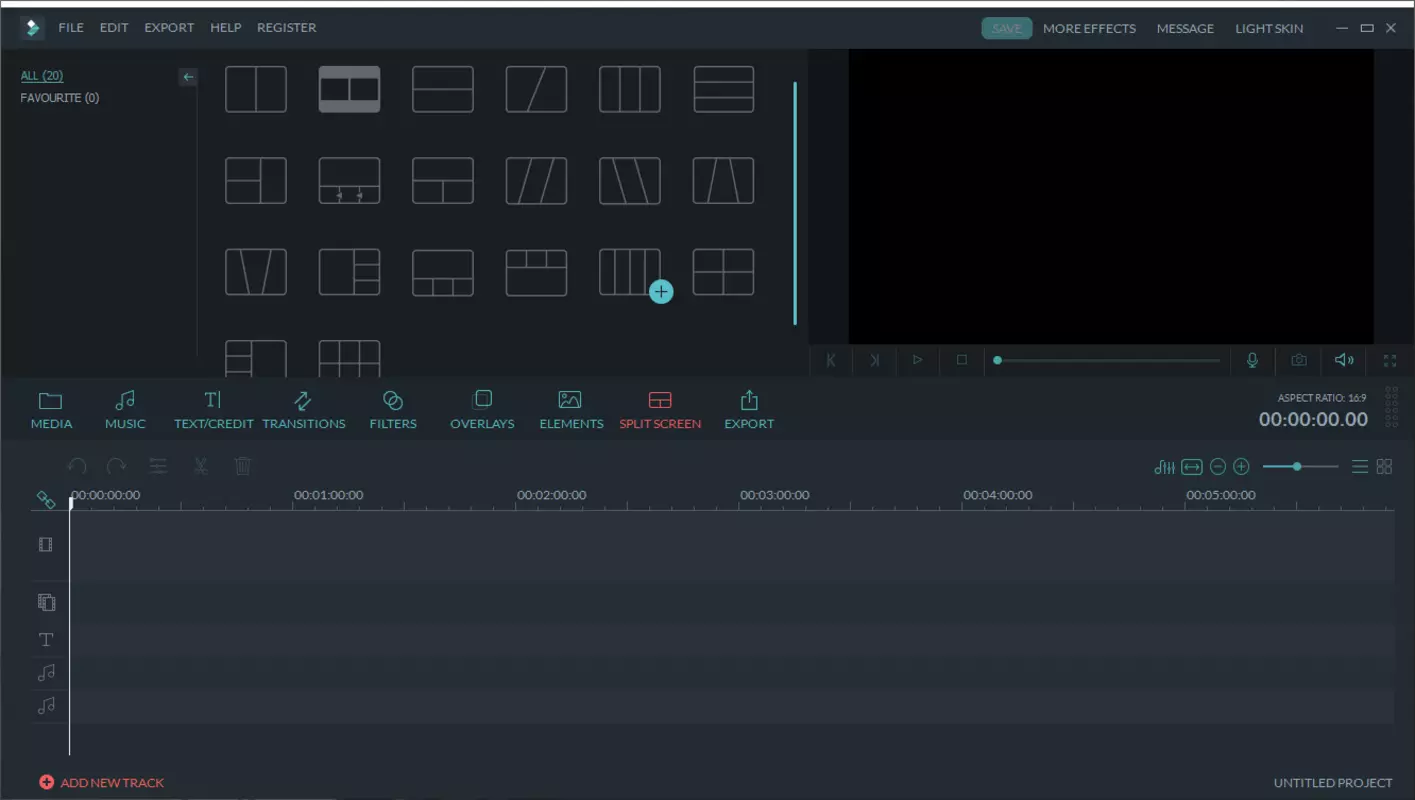Image resolution: width=1415 pixels, height=800 pixels.
Task: Open the Help menu
Action: coord(226,28)
